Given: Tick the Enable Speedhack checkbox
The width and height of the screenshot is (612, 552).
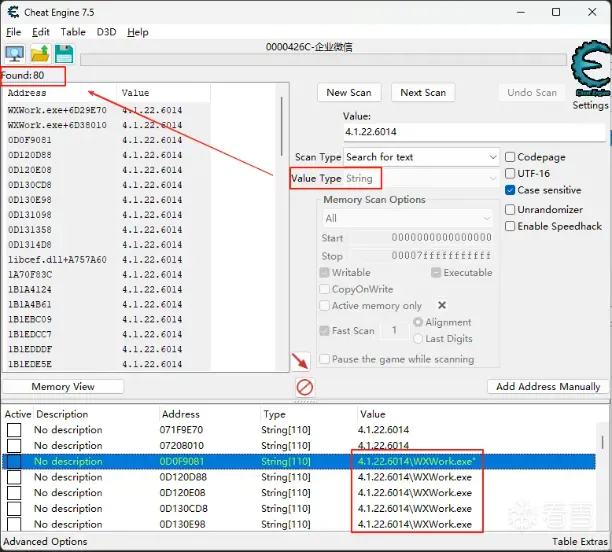Looking at the screenshot, I should pyautogui.click(x=510, y=226).
